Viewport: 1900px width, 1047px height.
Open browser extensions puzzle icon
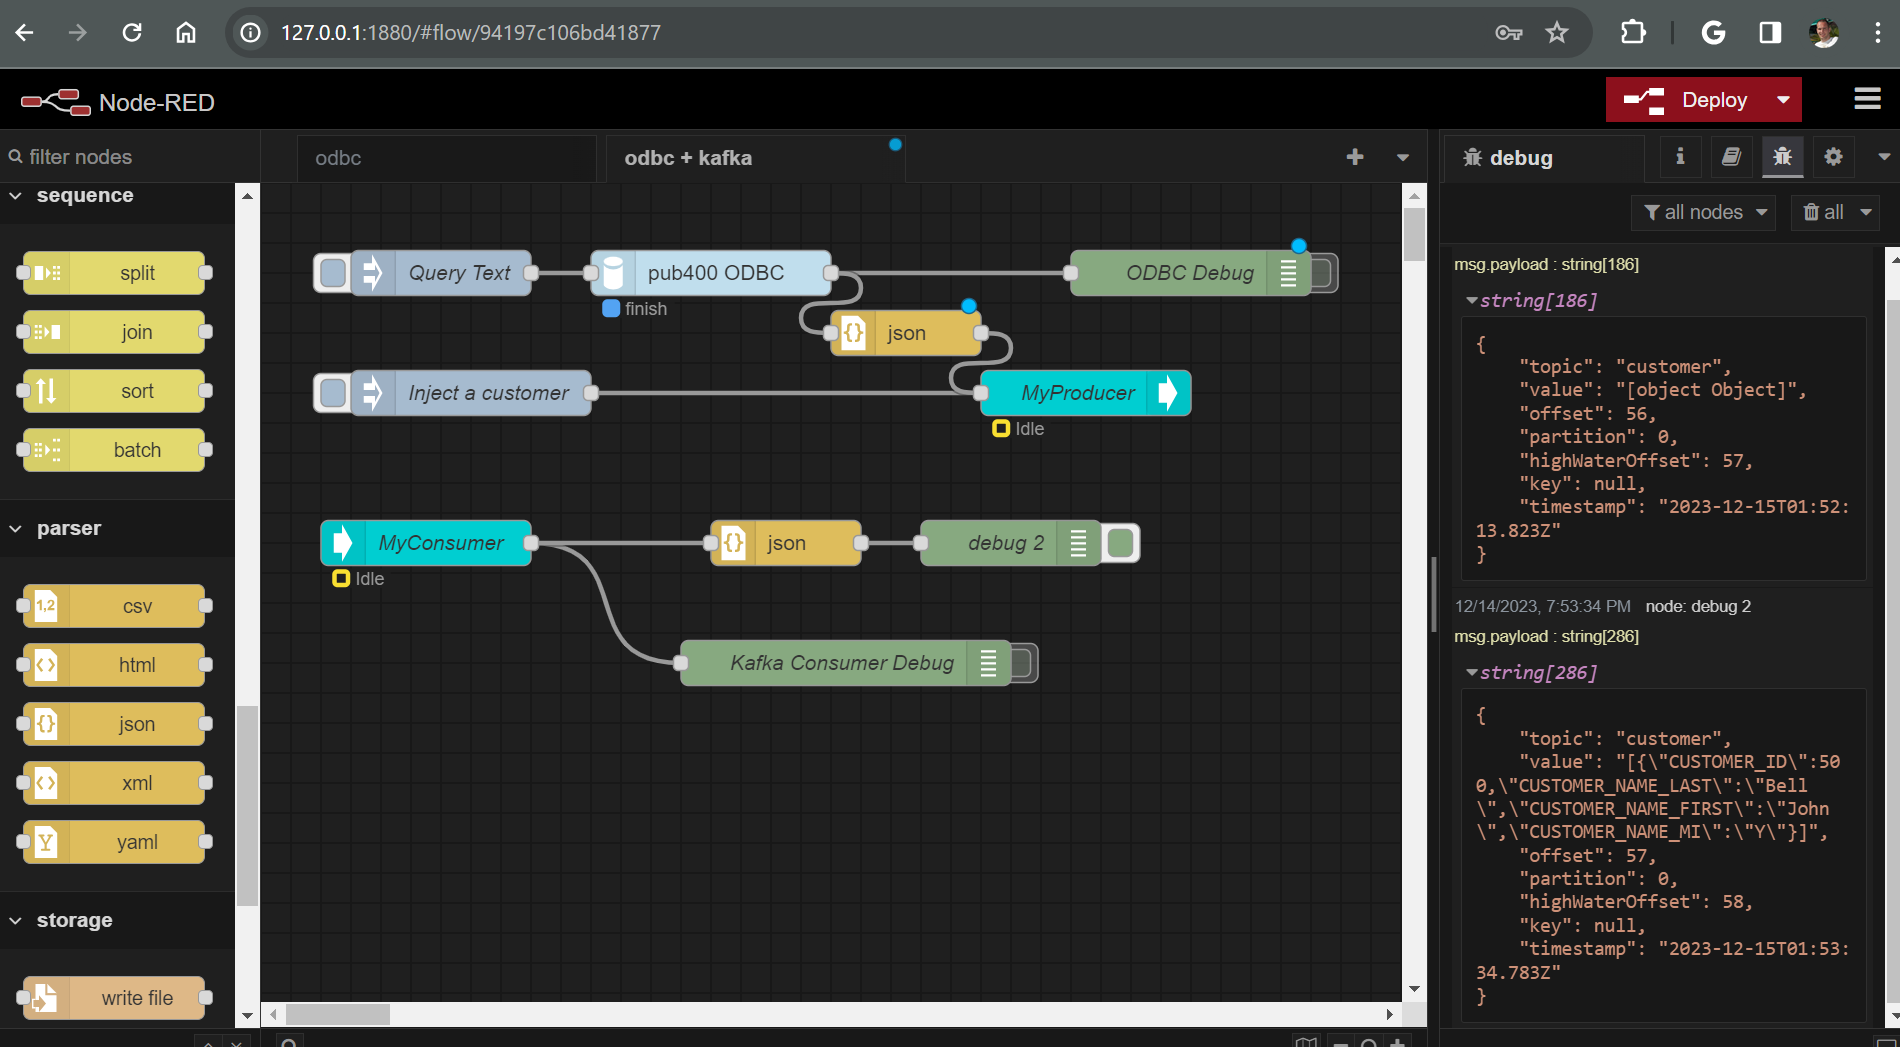click(1632, 33)
